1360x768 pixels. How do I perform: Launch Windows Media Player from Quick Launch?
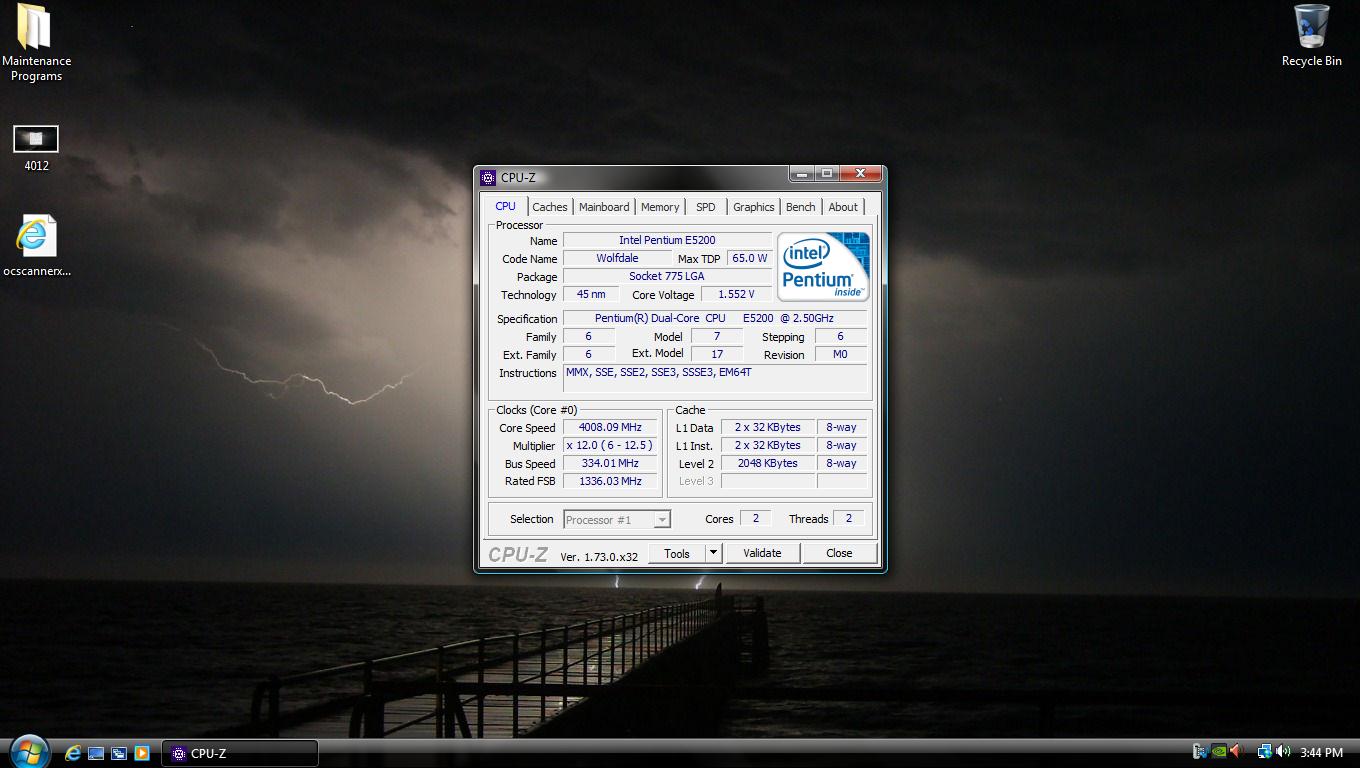(x=141, y=753)
